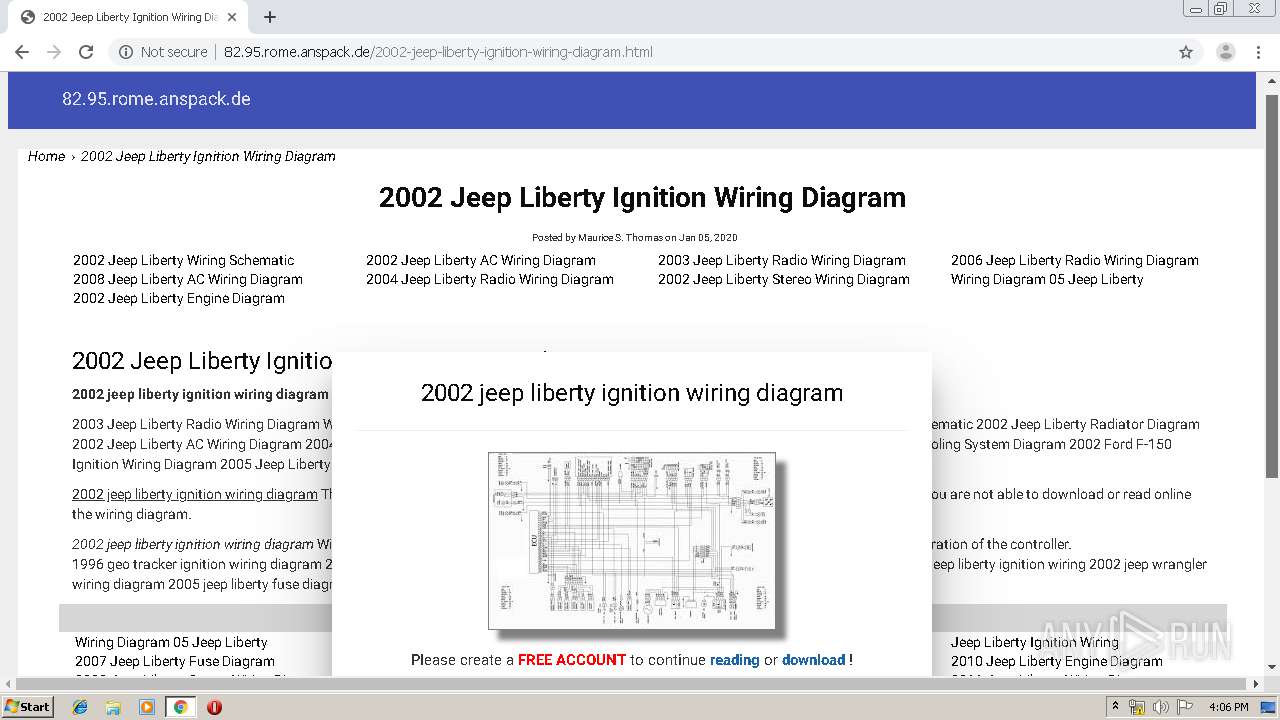Close the 2002 Jeep Liberty tab
The image size is (1280, 720).
(x=232, y=17)
